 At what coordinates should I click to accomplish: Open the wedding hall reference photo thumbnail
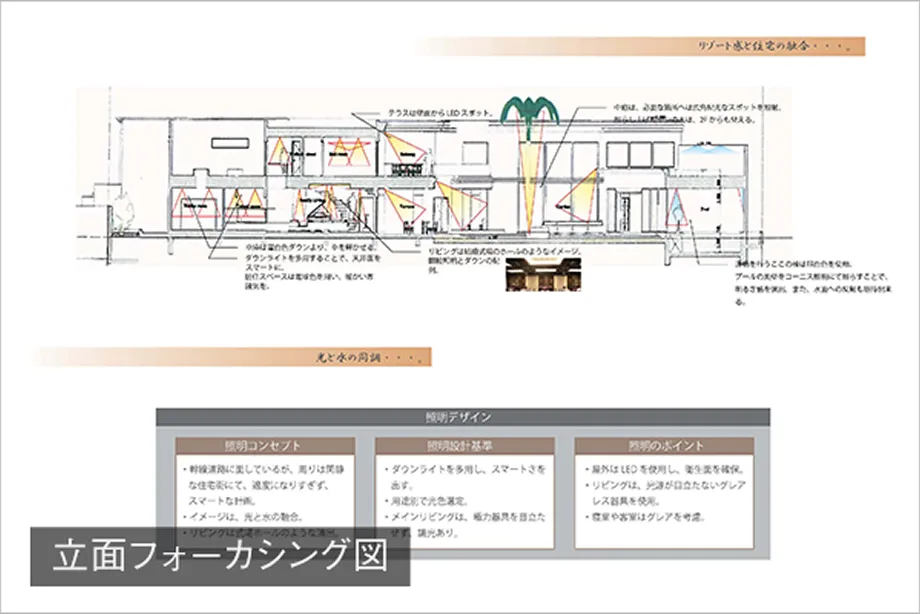[543, 274]
